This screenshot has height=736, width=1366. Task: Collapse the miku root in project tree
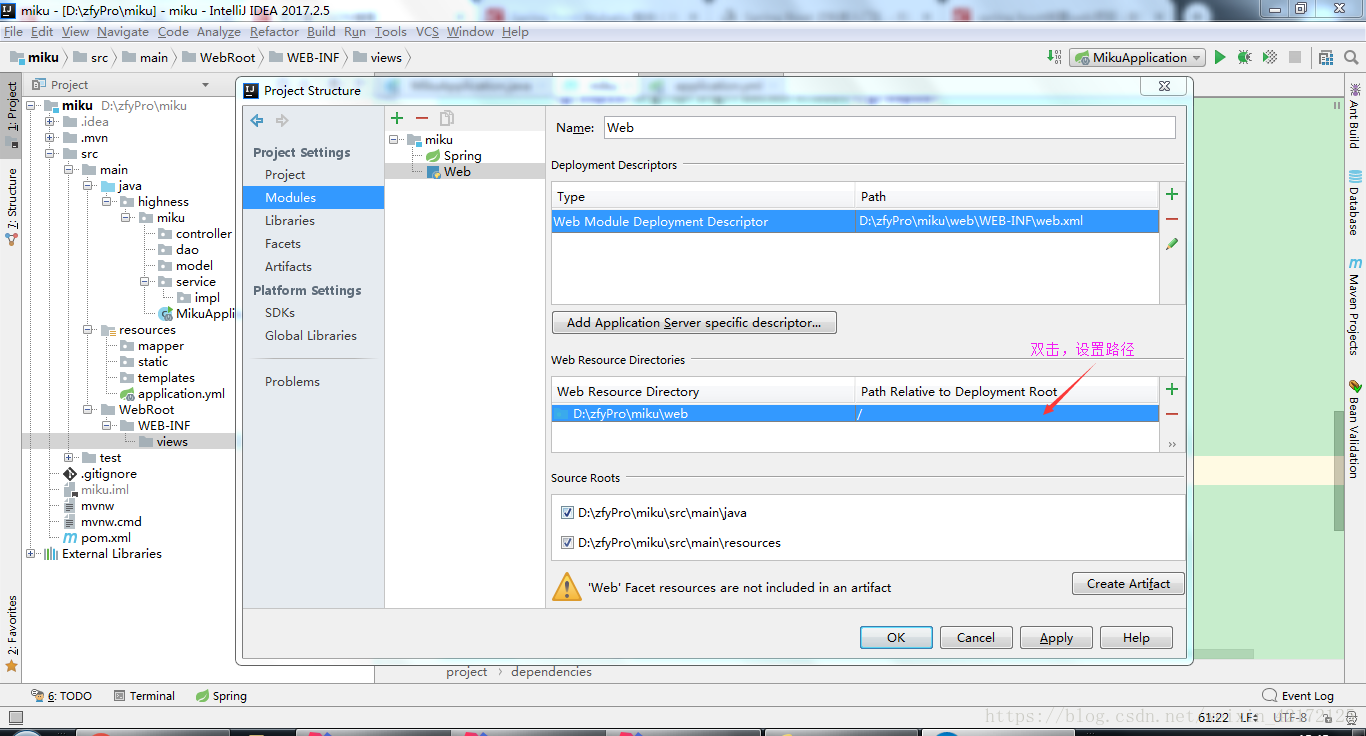(31, 106)
